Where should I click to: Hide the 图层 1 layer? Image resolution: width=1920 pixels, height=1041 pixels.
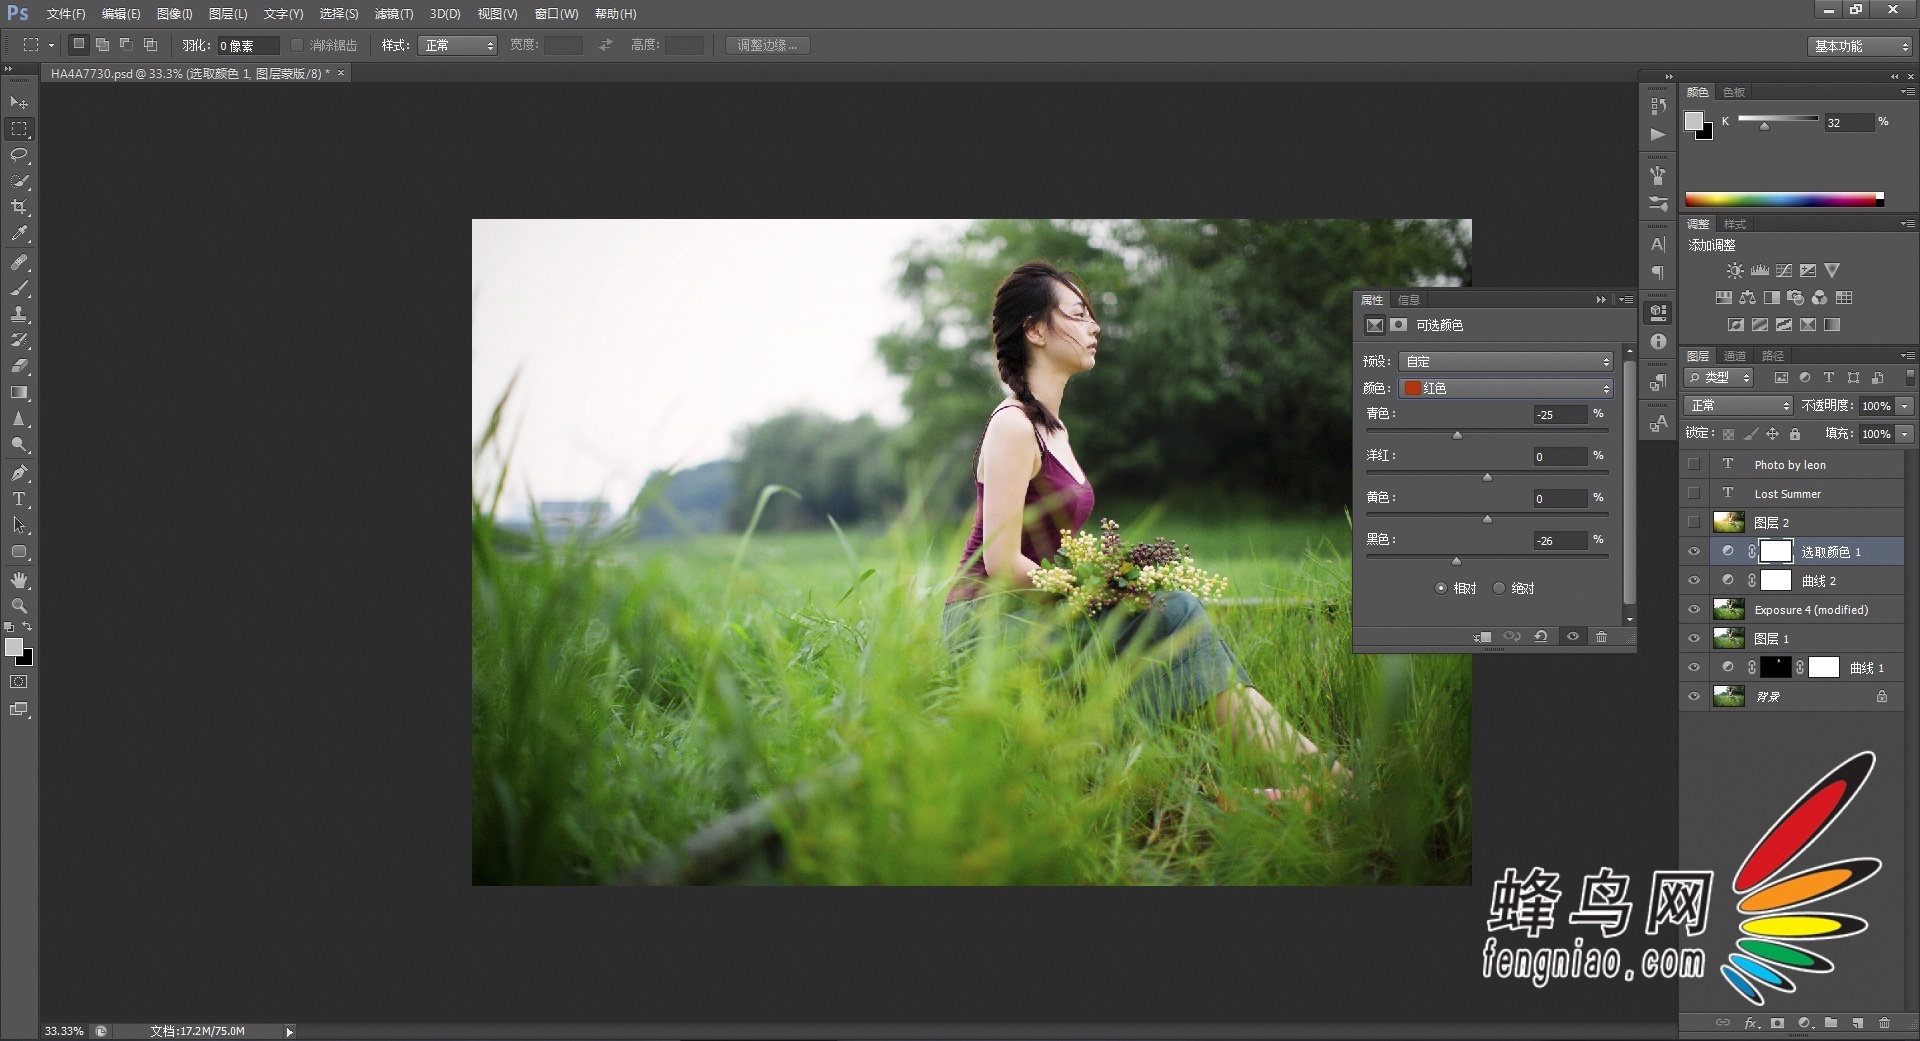pos(1694,639)
